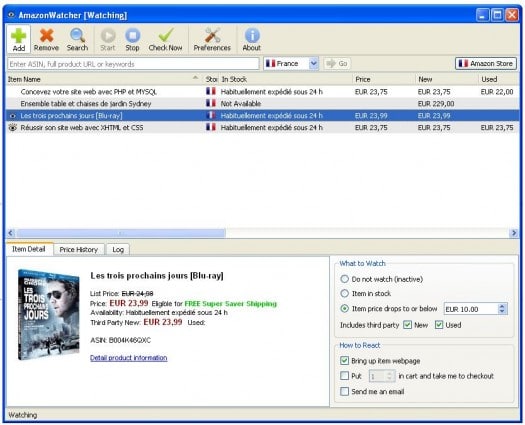Open Preferences tools icon

tap(212, 39)
